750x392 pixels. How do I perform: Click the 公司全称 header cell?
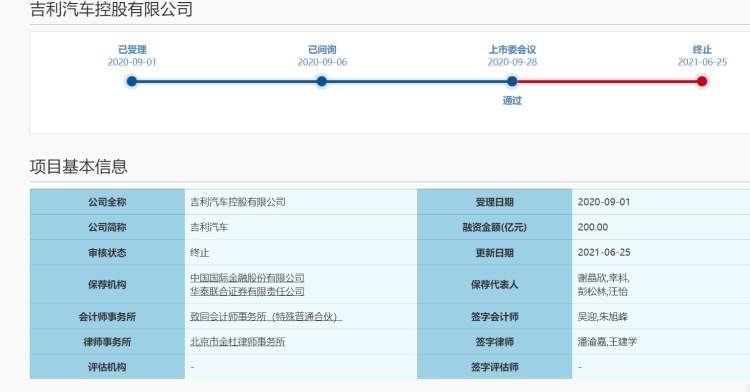point(107,202)
